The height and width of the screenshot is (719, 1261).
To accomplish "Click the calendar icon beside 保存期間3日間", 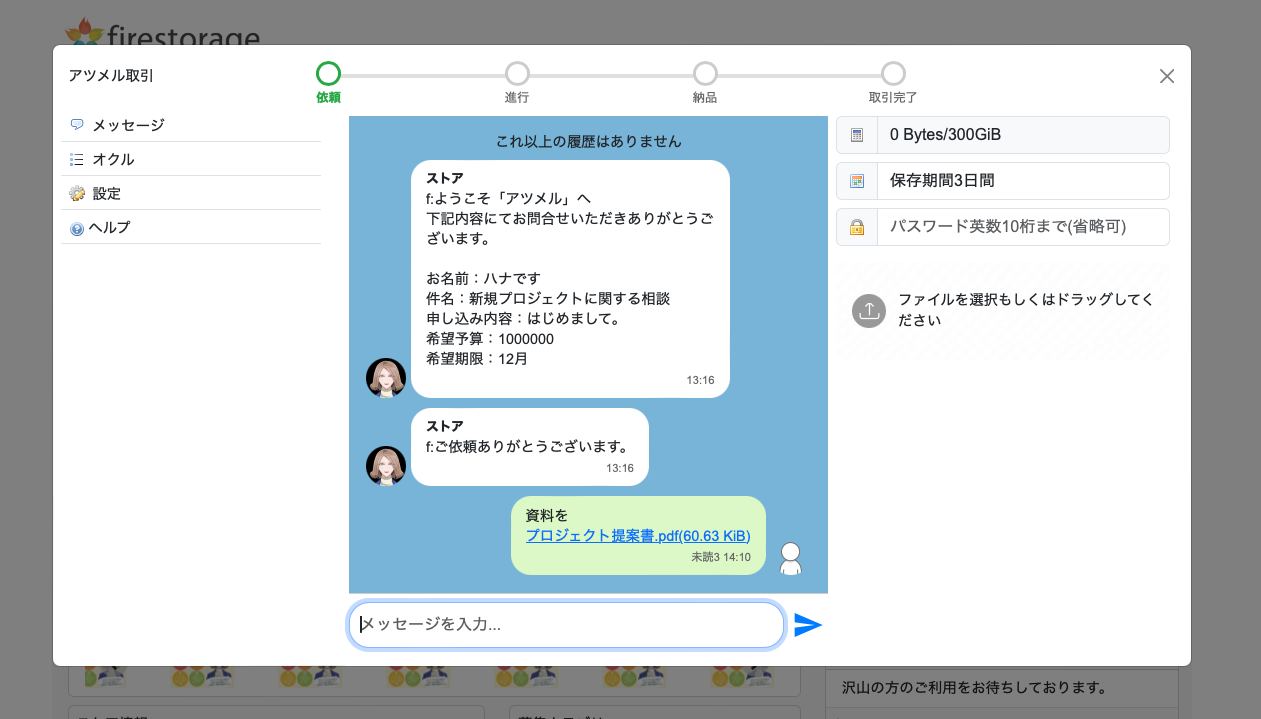I will click(x=857, y=181).
